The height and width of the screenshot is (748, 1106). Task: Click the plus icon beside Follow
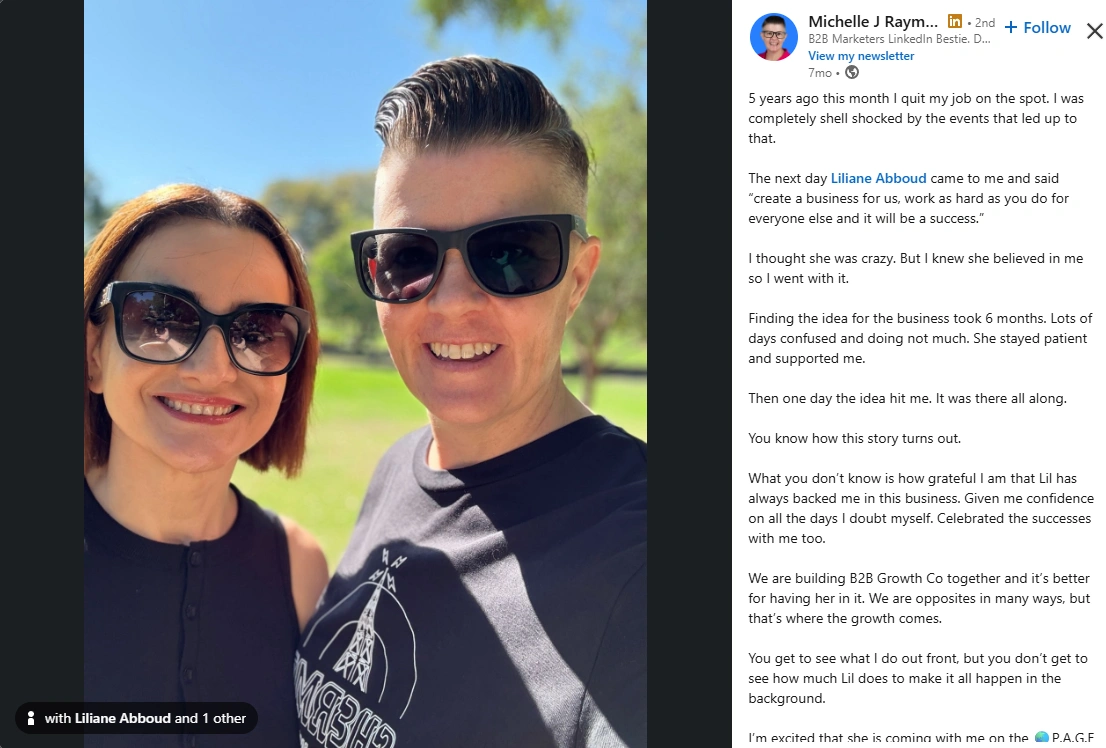tap(1011, 28)
